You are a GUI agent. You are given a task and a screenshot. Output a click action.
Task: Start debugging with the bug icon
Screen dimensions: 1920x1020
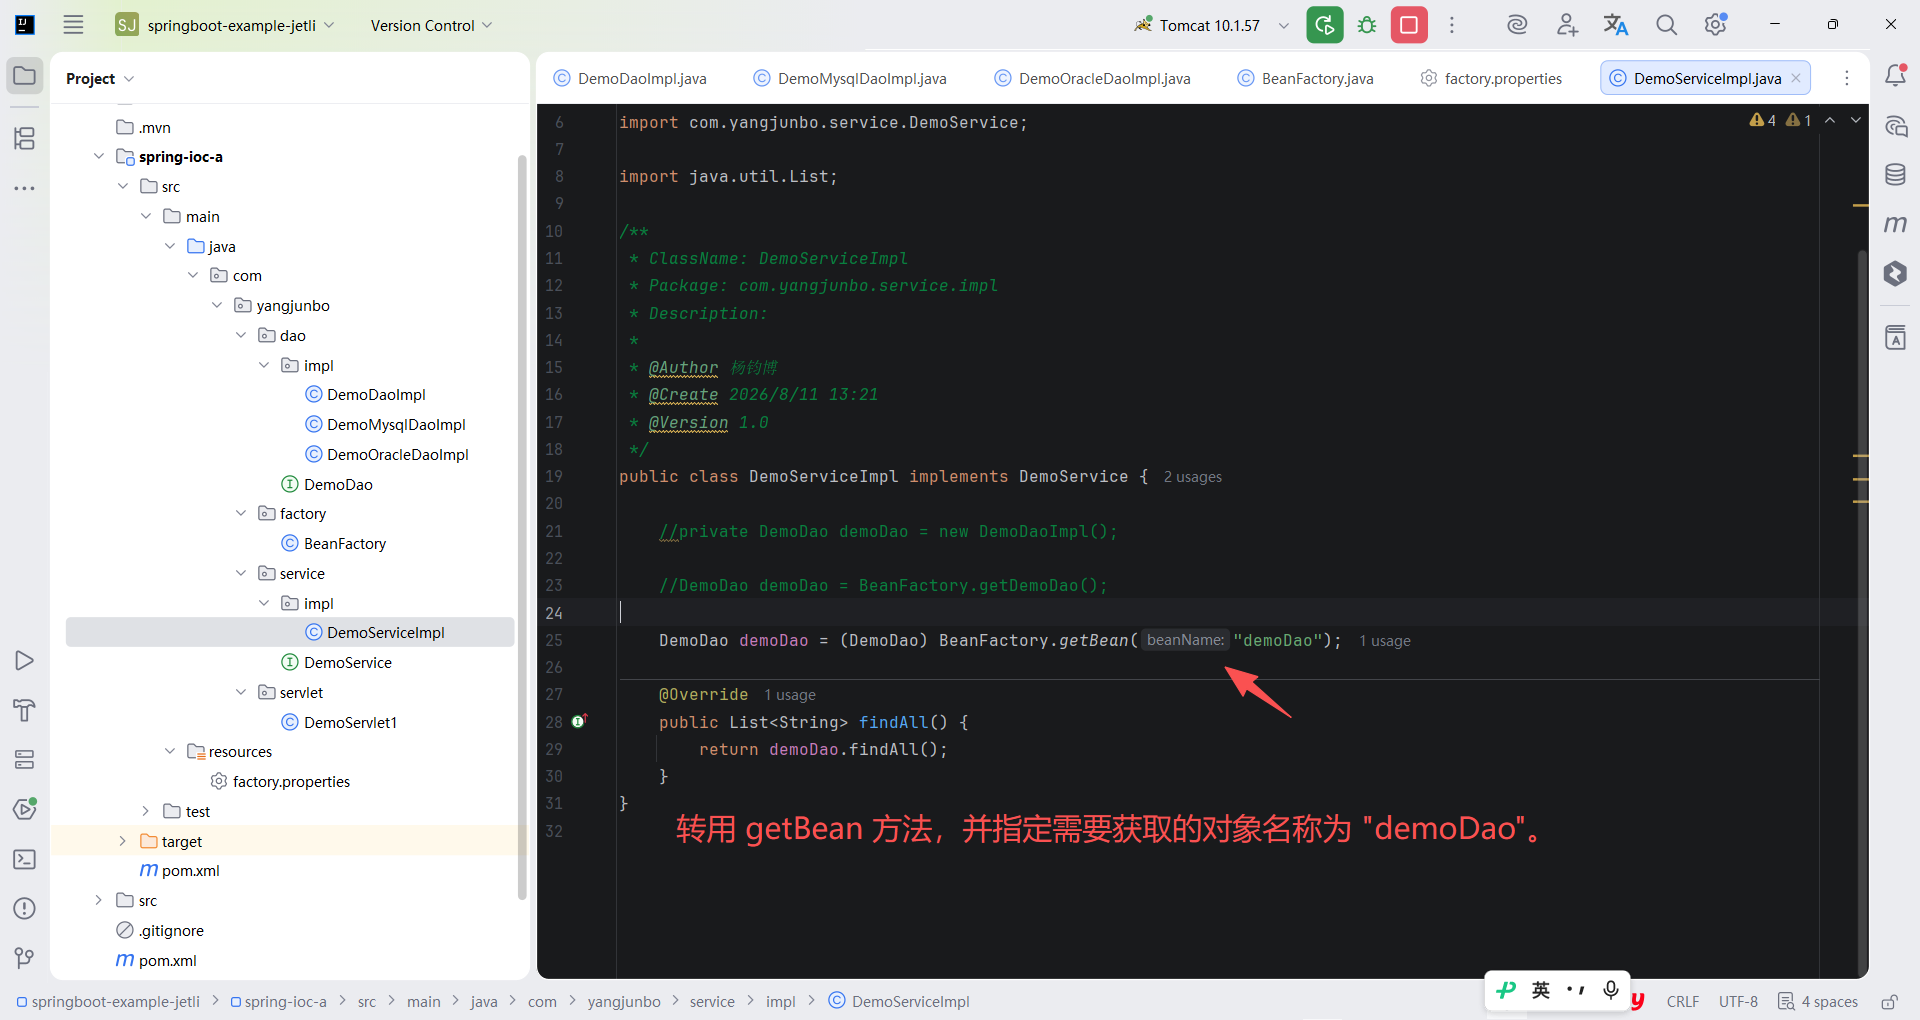coord(1367,25)
